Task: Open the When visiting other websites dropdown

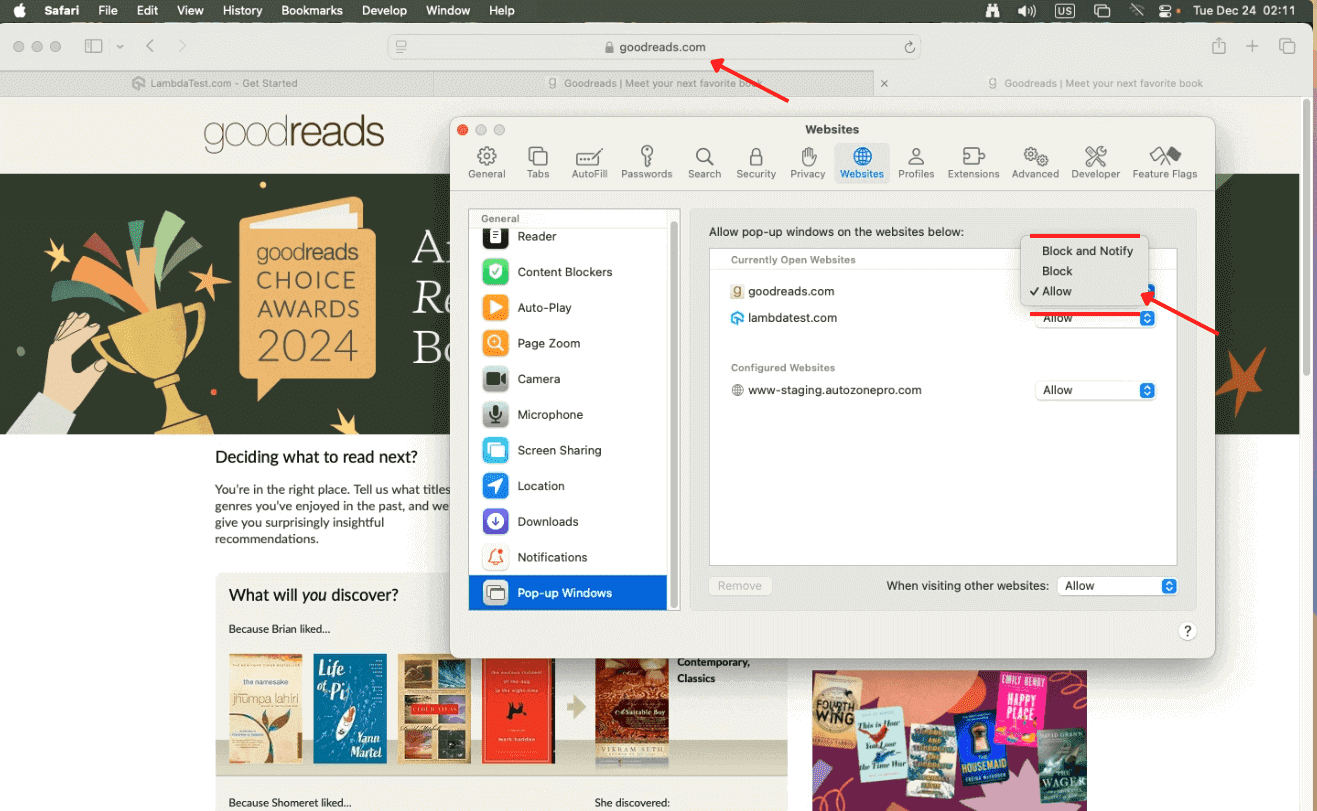Action: (x=1117, y=586)
